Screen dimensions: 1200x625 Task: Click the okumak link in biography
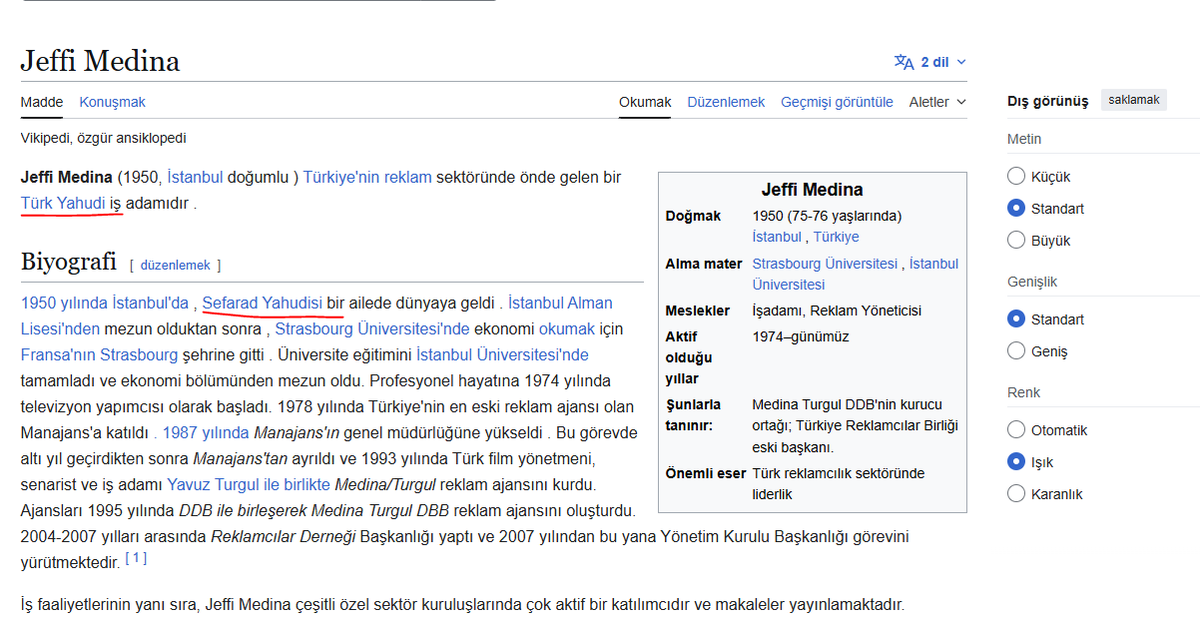567,329
